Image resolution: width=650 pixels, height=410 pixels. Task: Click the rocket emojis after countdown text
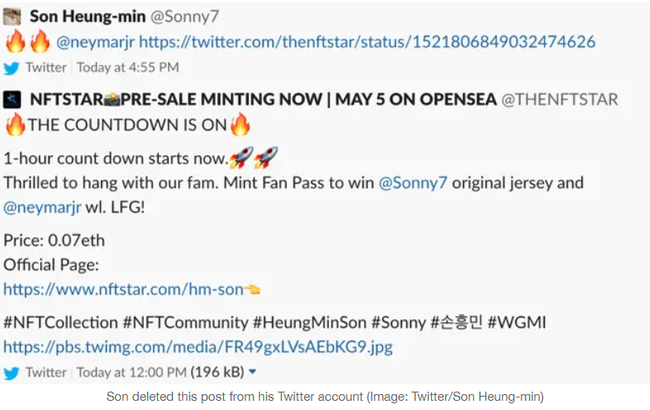tap(253, 158)
